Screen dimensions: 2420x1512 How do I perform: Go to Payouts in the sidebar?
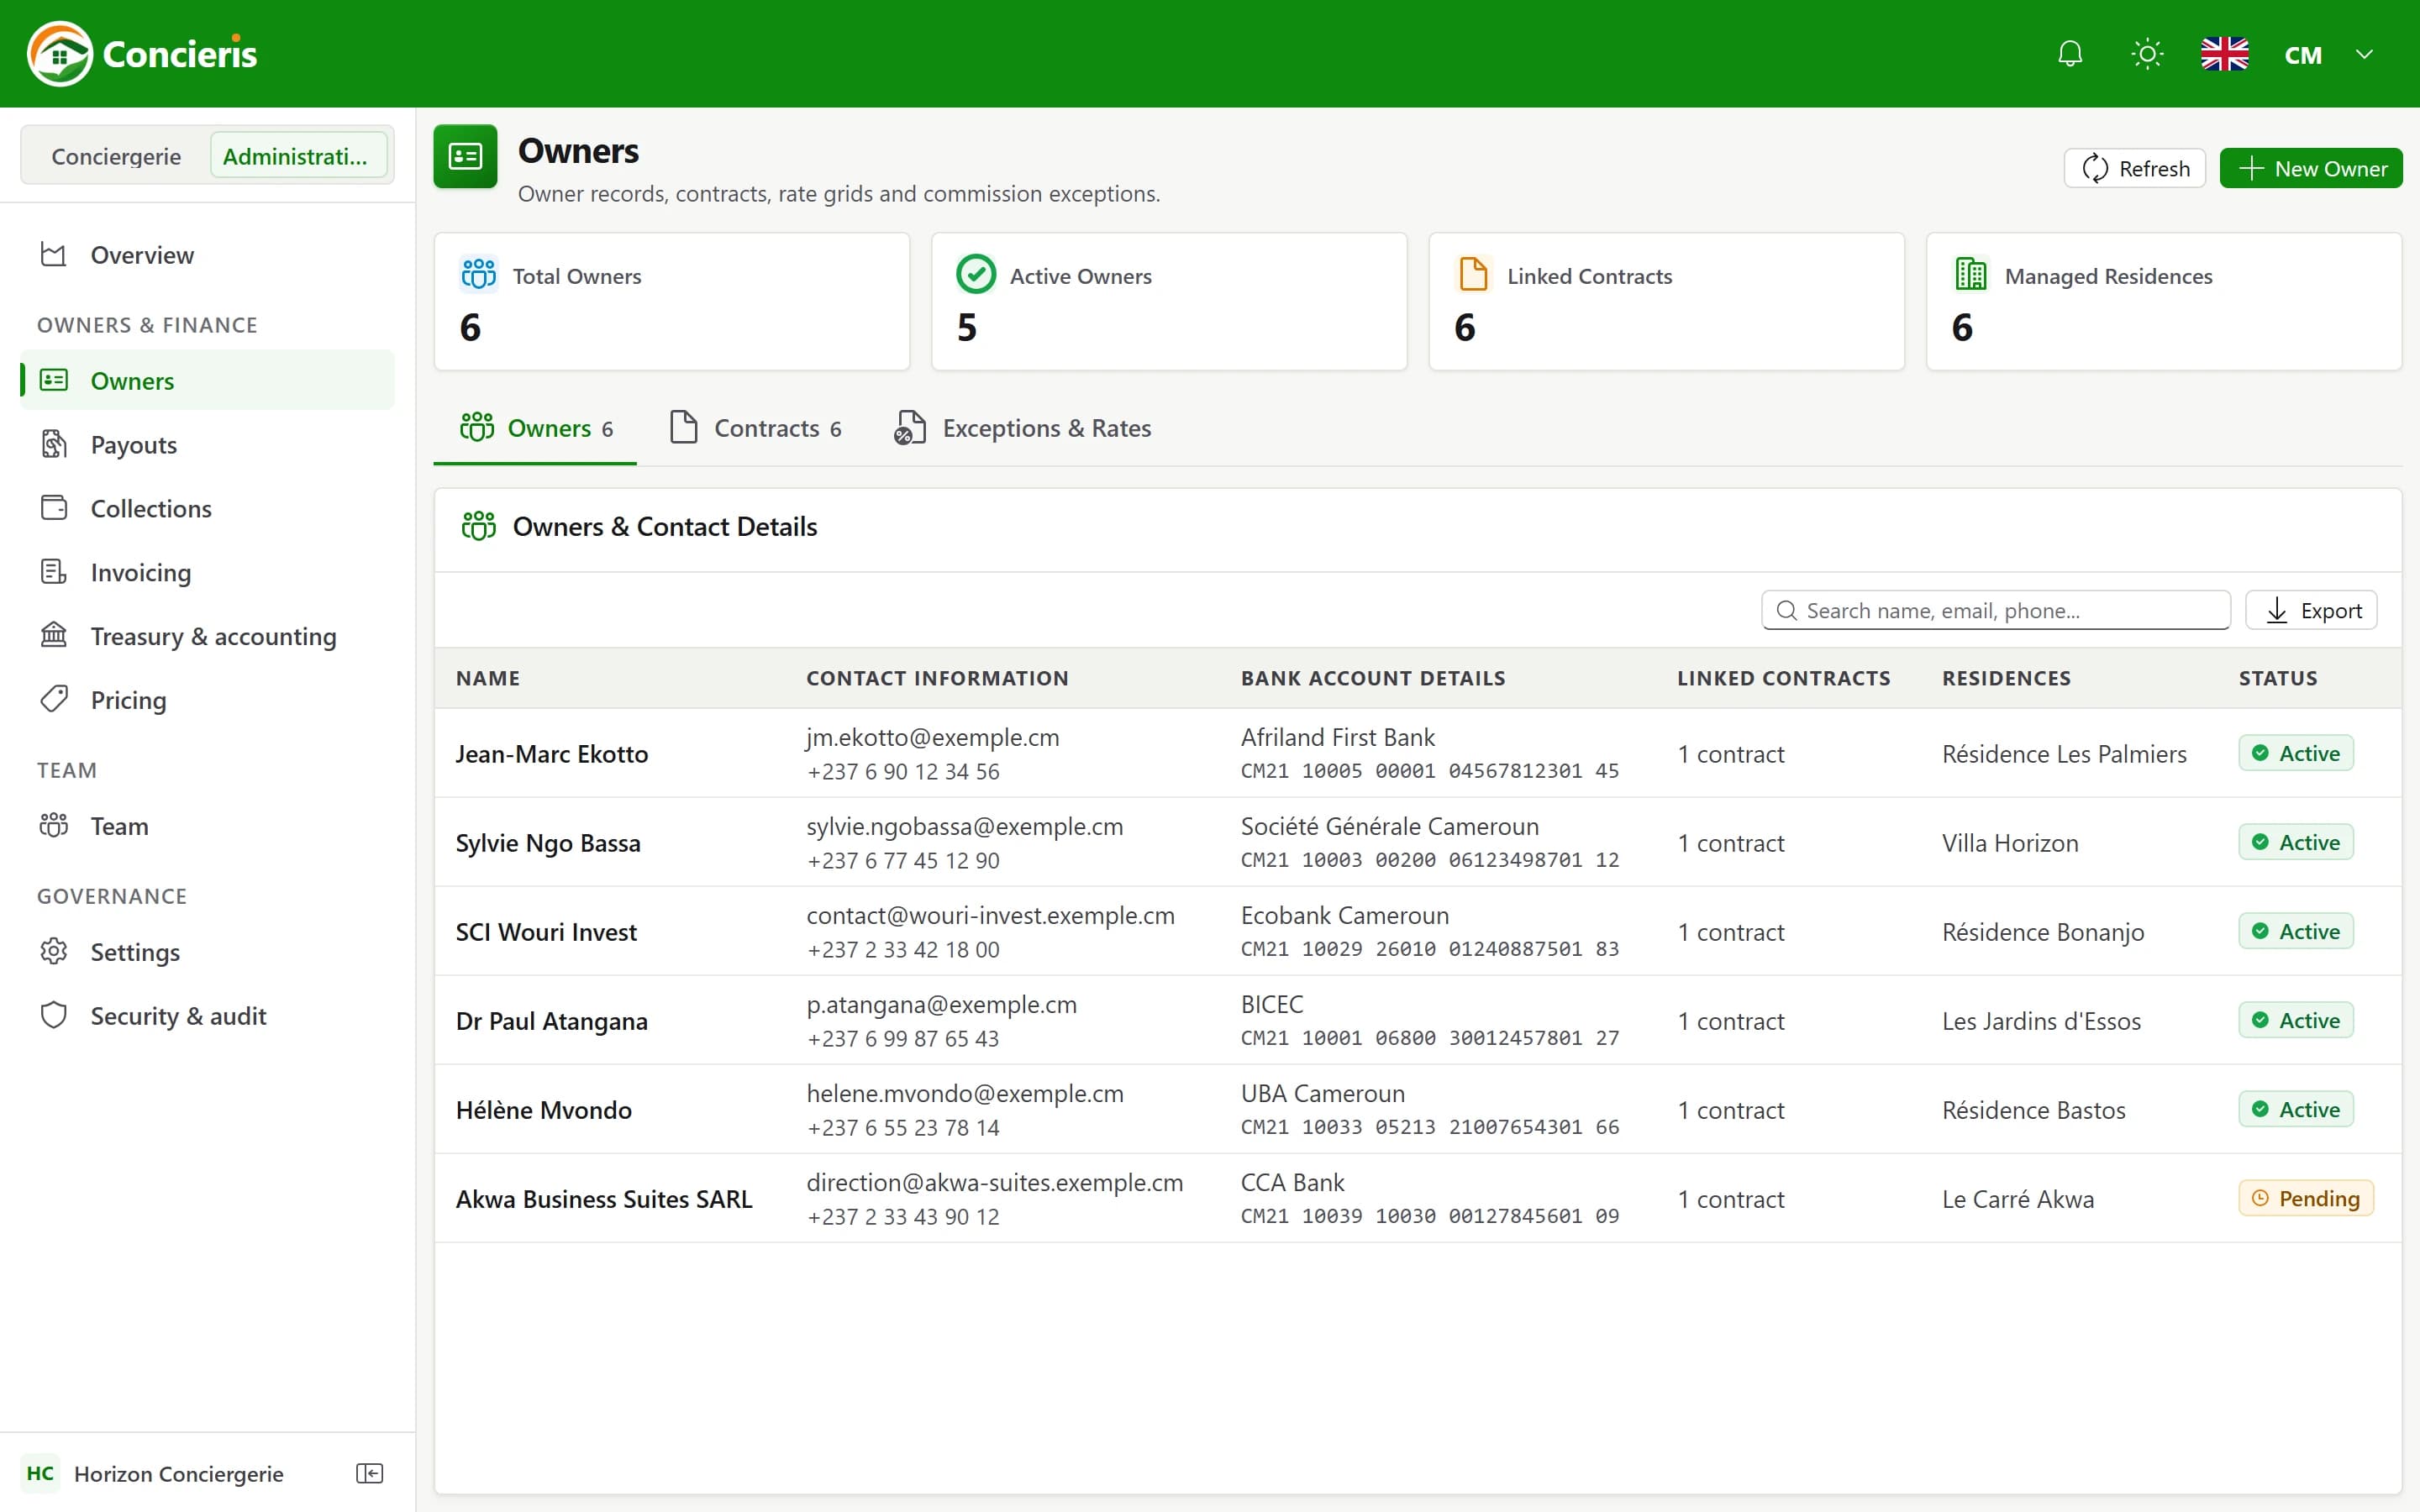(x=207, y=444)
